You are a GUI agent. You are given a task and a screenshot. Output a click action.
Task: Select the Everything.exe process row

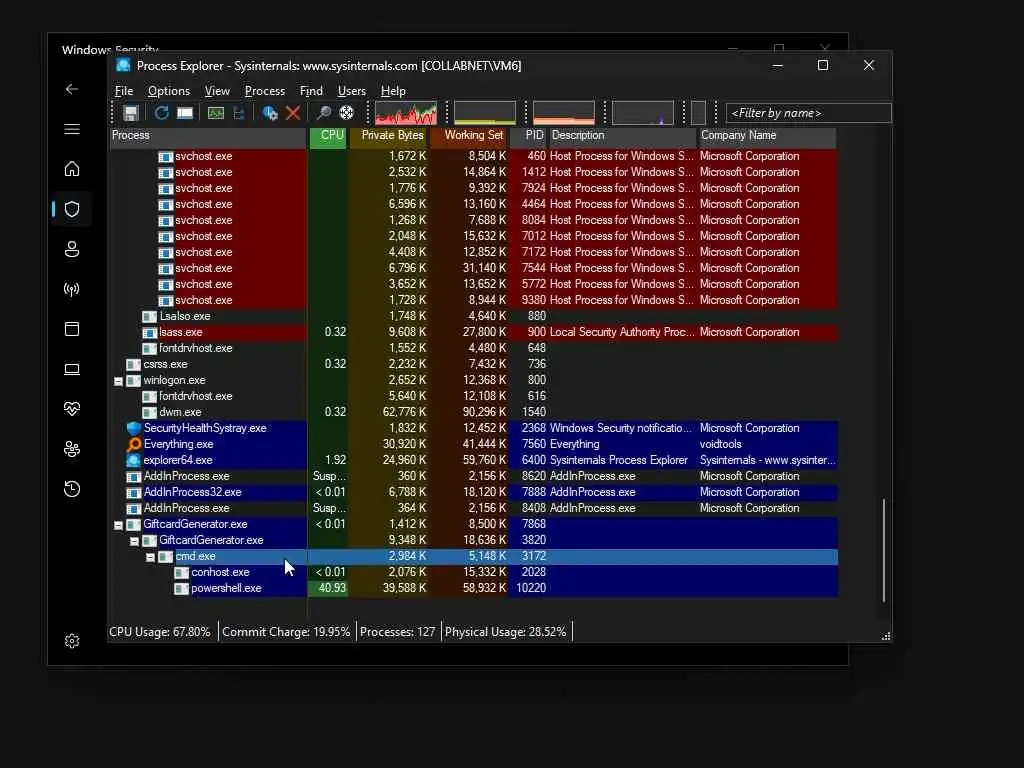click(473, 444)
